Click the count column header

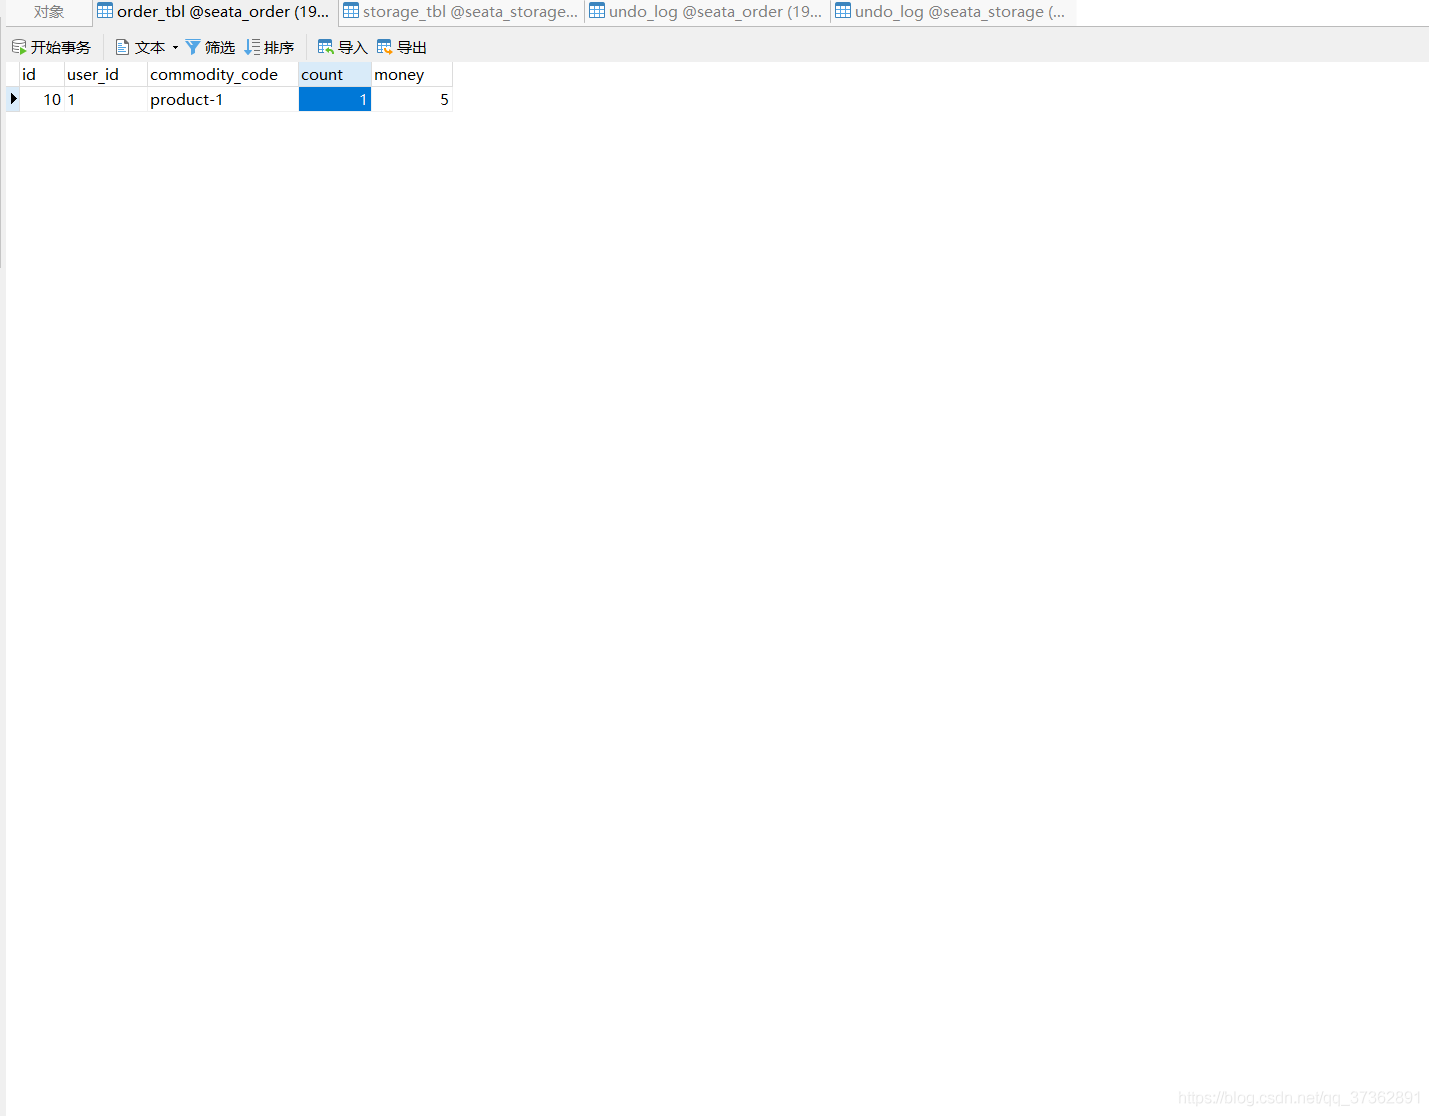point(335,74)
